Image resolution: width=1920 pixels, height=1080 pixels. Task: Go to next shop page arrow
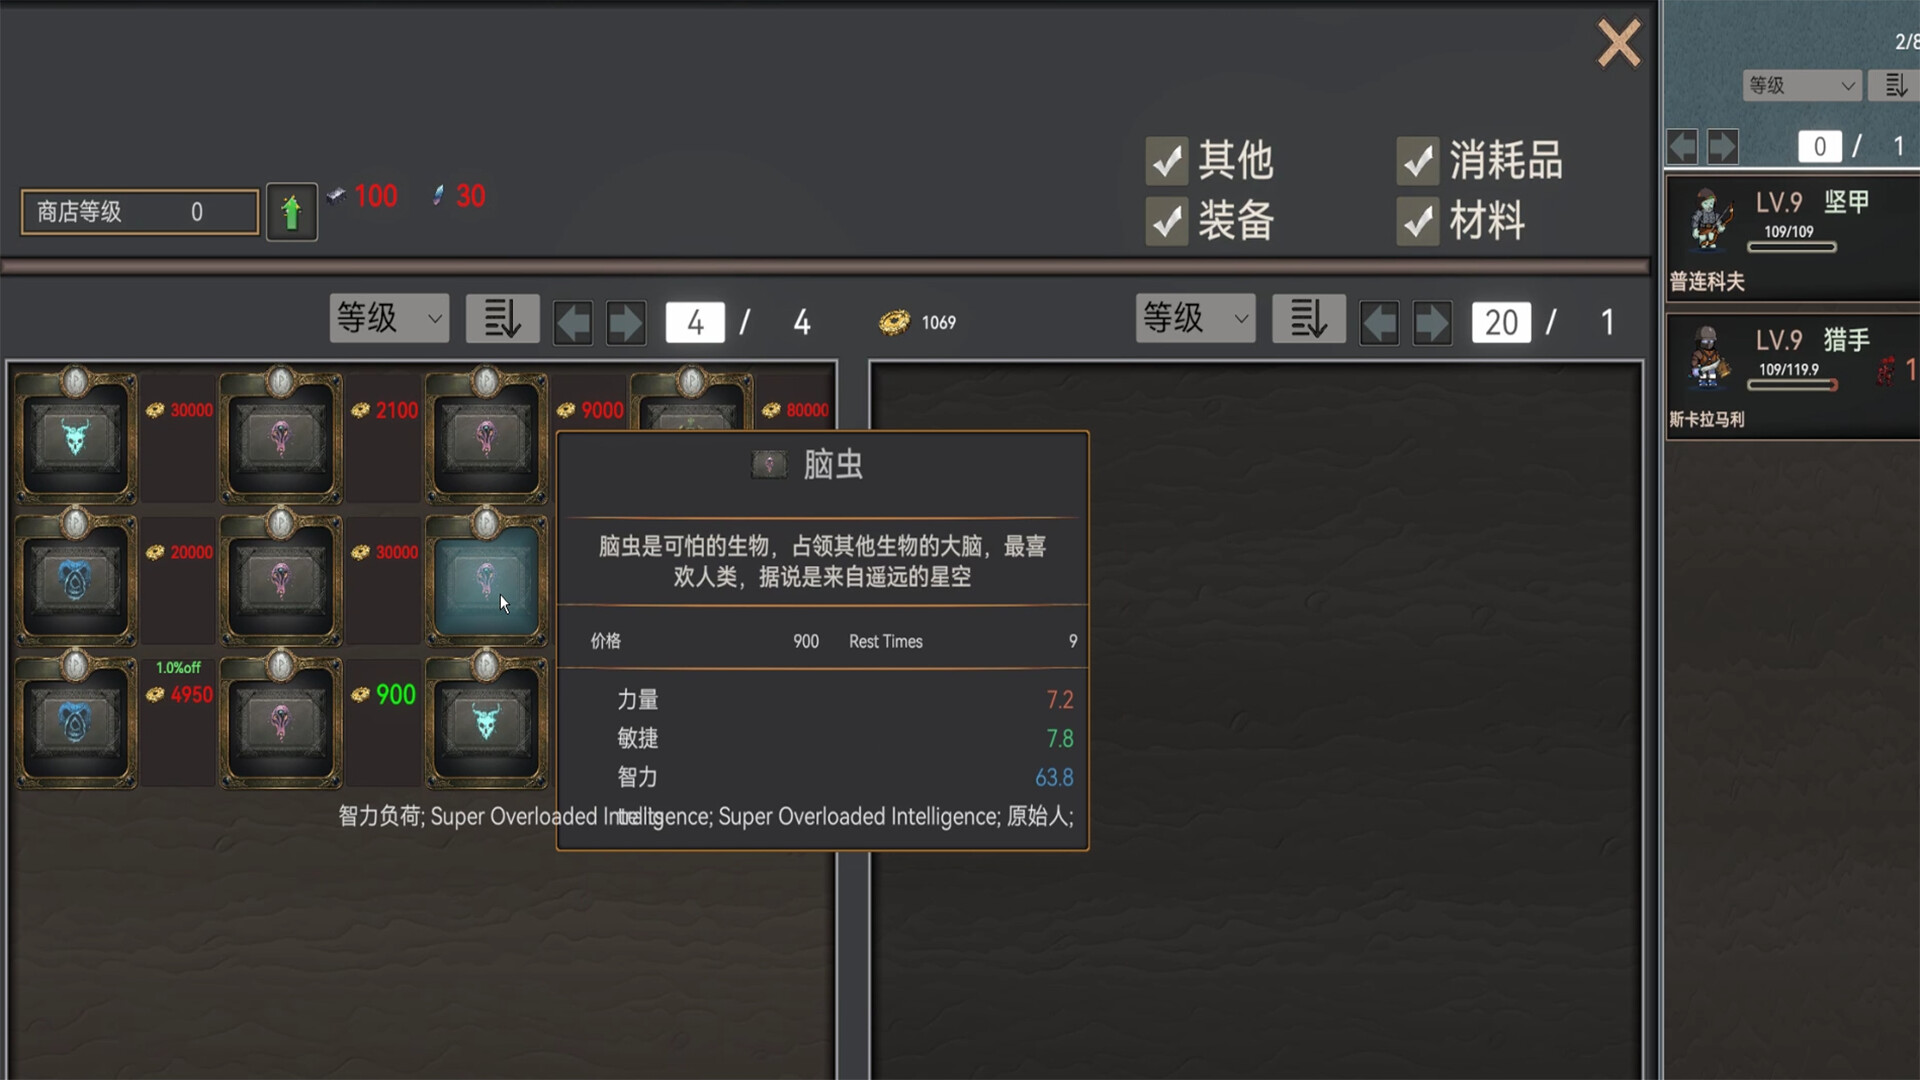click(x=626, y=322)
